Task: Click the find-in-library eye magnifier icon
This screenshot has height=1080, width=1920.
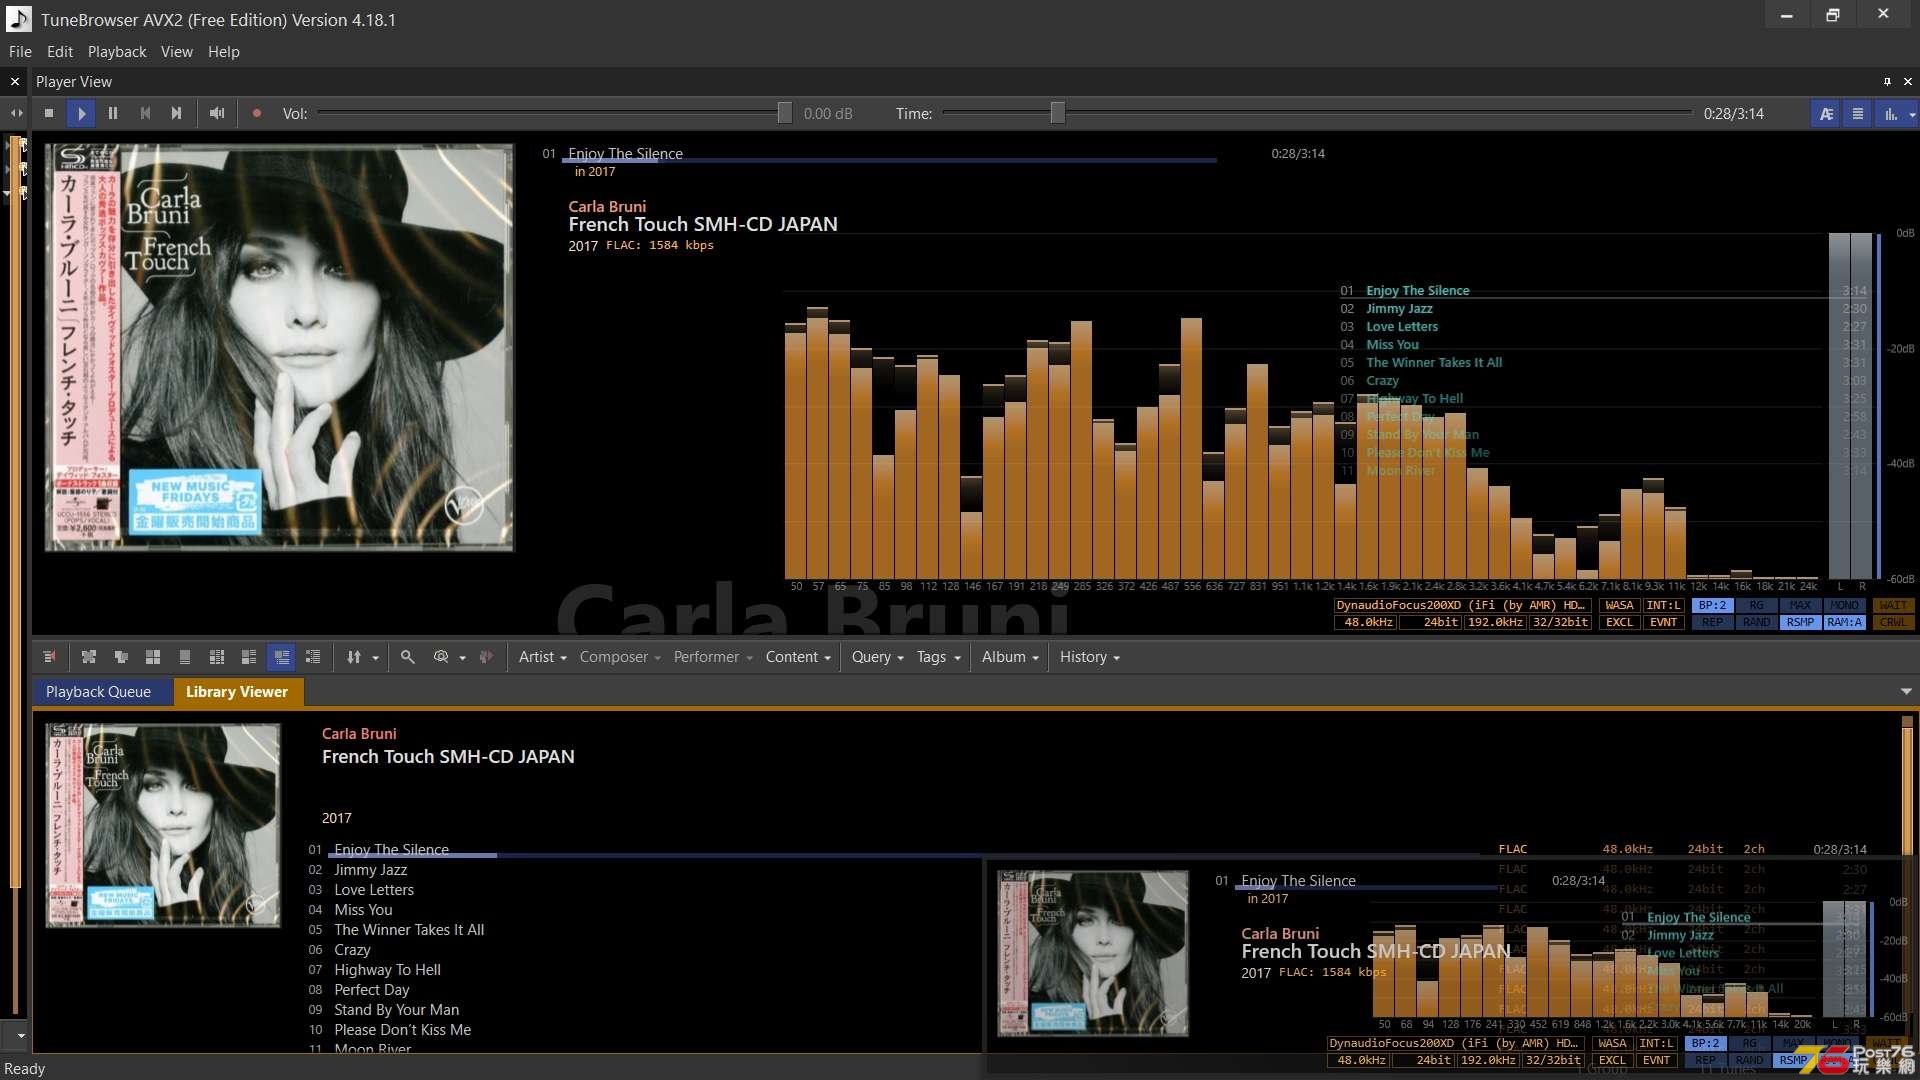Action: (441, 657)
